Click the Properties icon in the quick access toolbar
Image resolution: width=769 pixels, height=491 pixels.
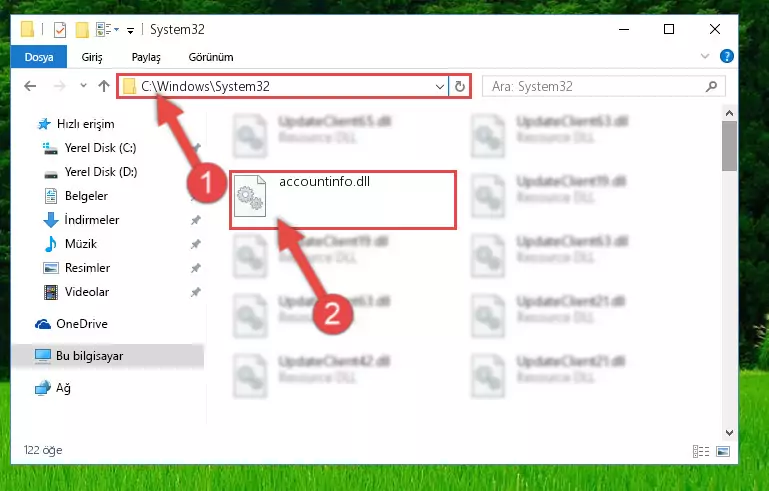pos(59,29)
